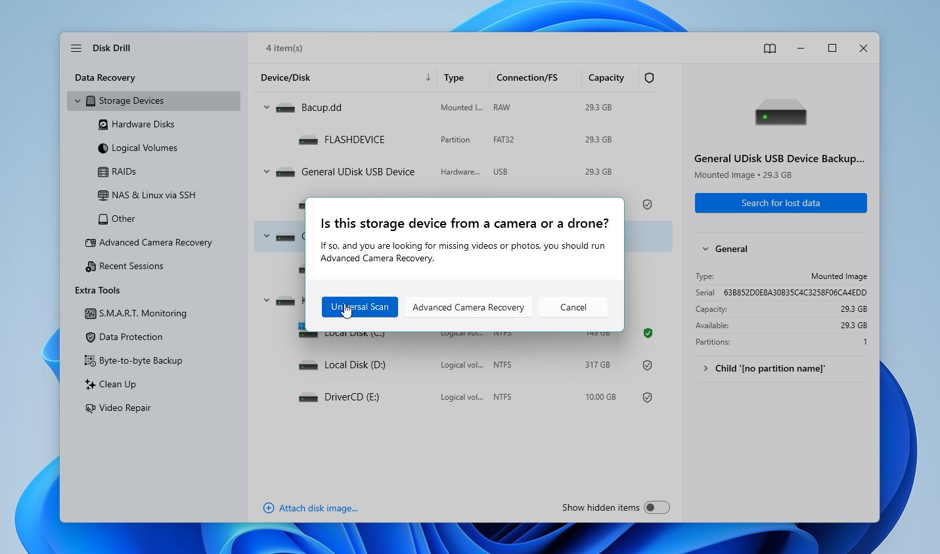
Task: Click the Byte-to-byte Backup icon
Action: point(90,360)
